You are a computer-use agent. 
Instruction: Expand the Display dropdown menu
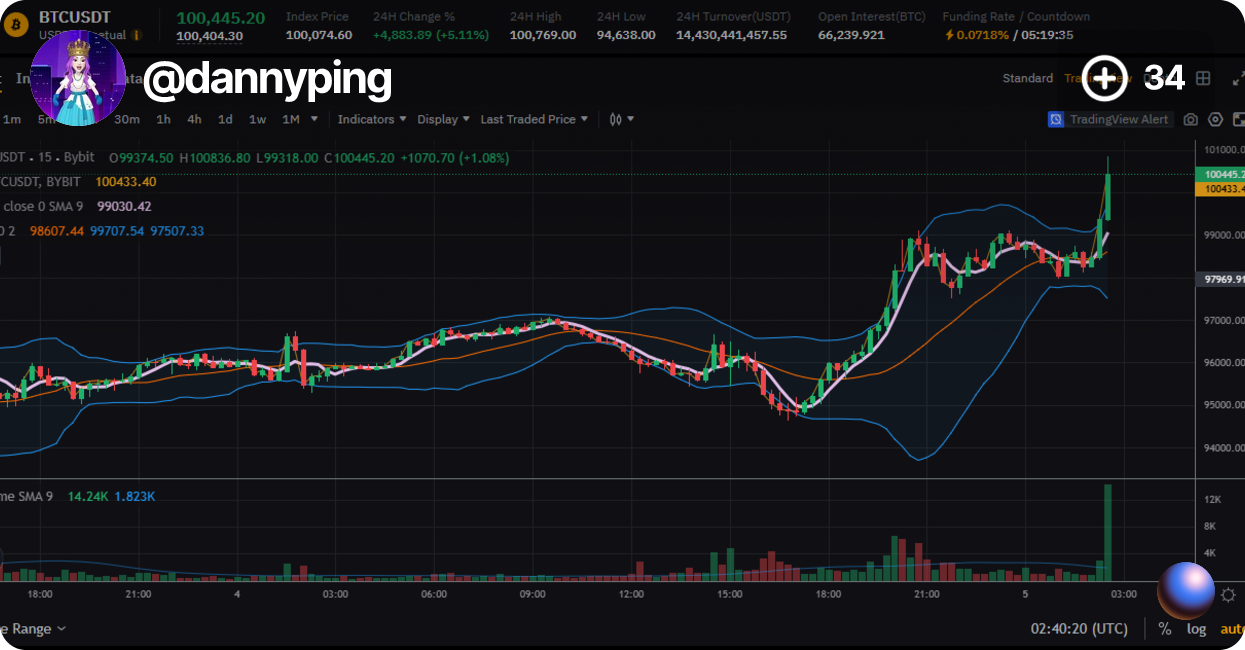pos(443,119)
